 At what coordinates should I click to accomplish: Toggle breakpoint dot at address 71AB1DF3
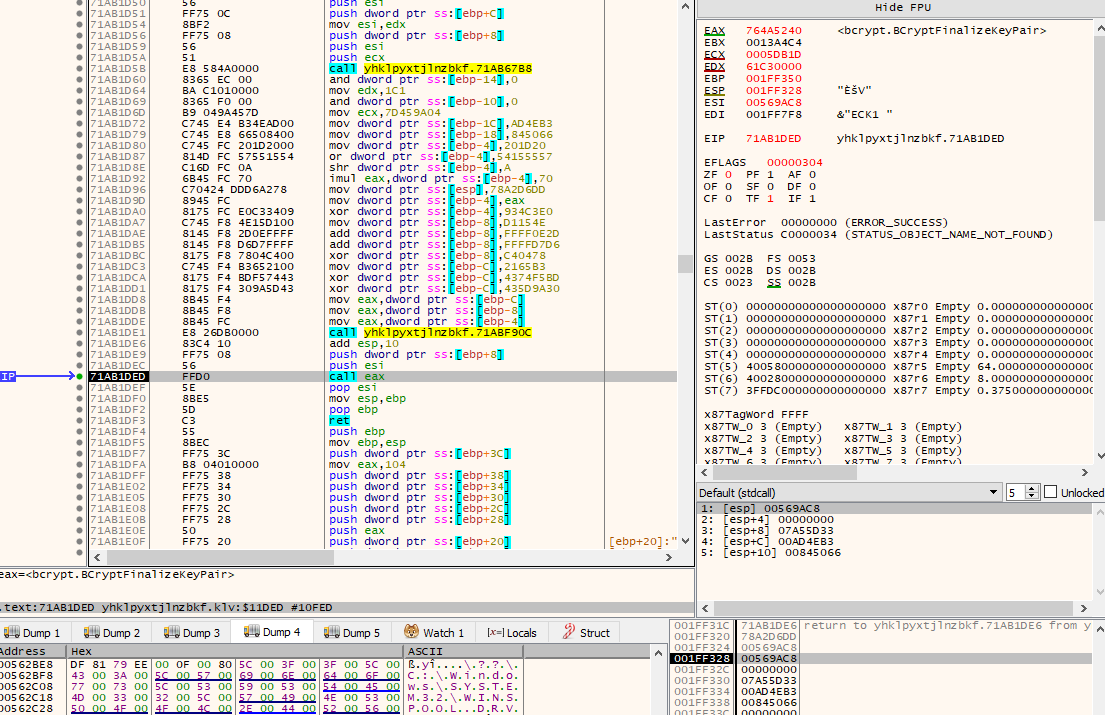(80, 421)
